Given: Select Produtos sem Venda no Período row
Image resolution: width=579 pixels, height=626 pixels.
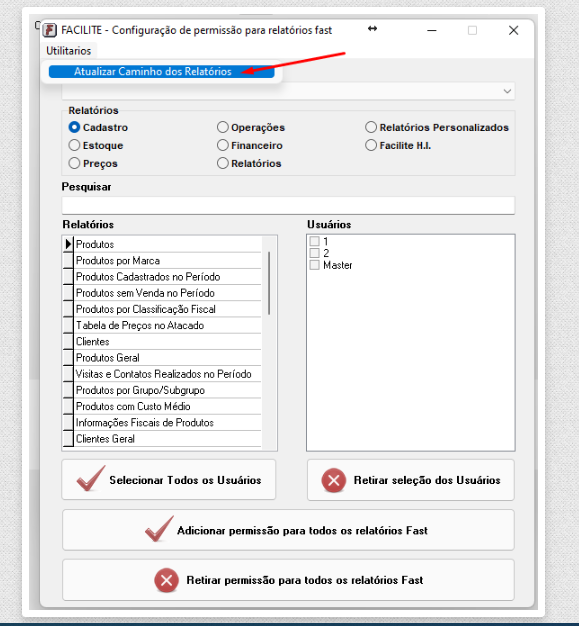Looking at the screenshot, I should click(168, 293).
